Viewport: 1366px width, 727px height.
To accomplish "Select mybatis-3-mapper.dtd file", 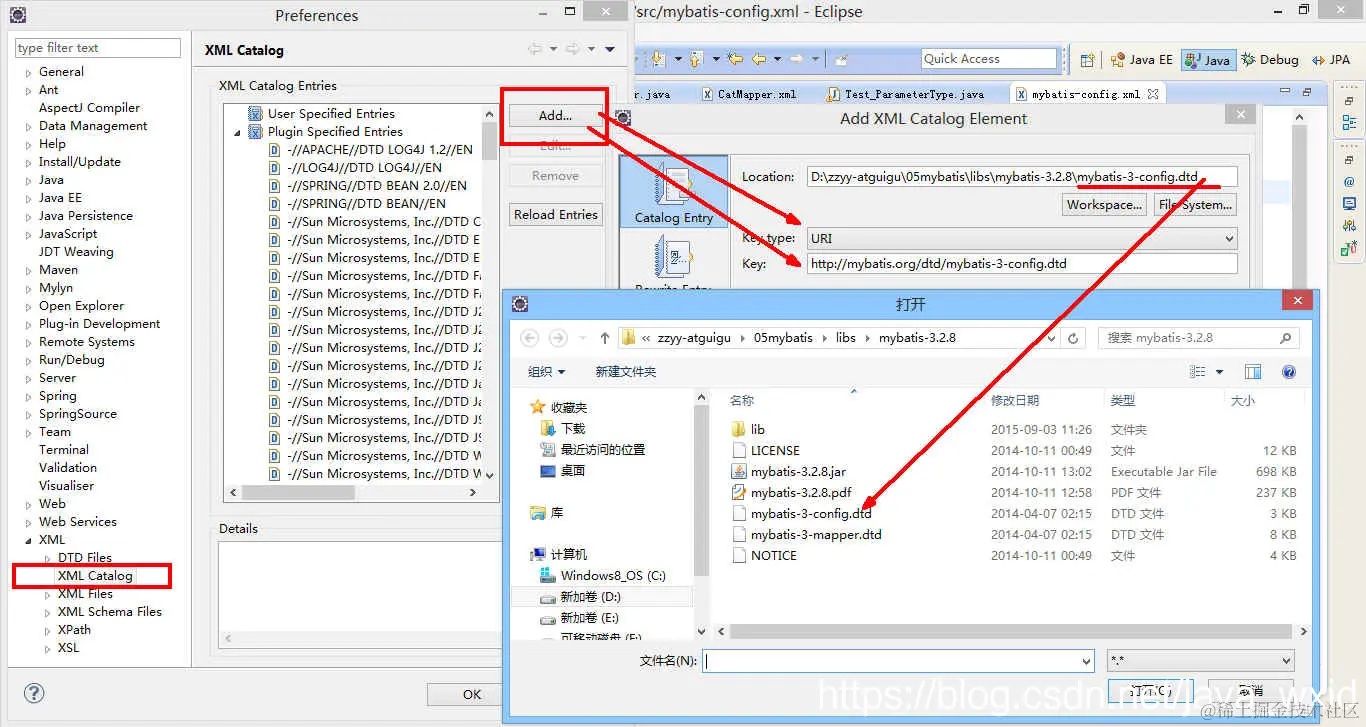I will (806, 534).
